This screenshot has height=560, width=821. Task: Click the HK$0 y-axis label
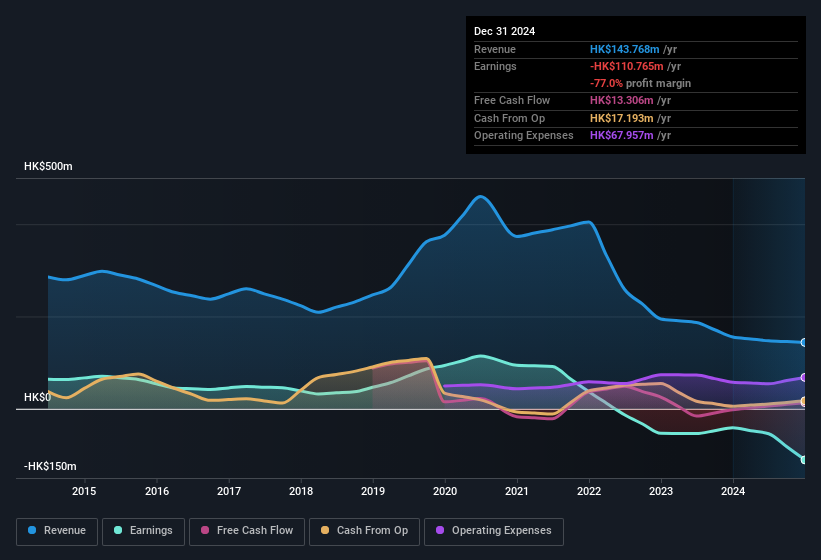coord(38,397)
